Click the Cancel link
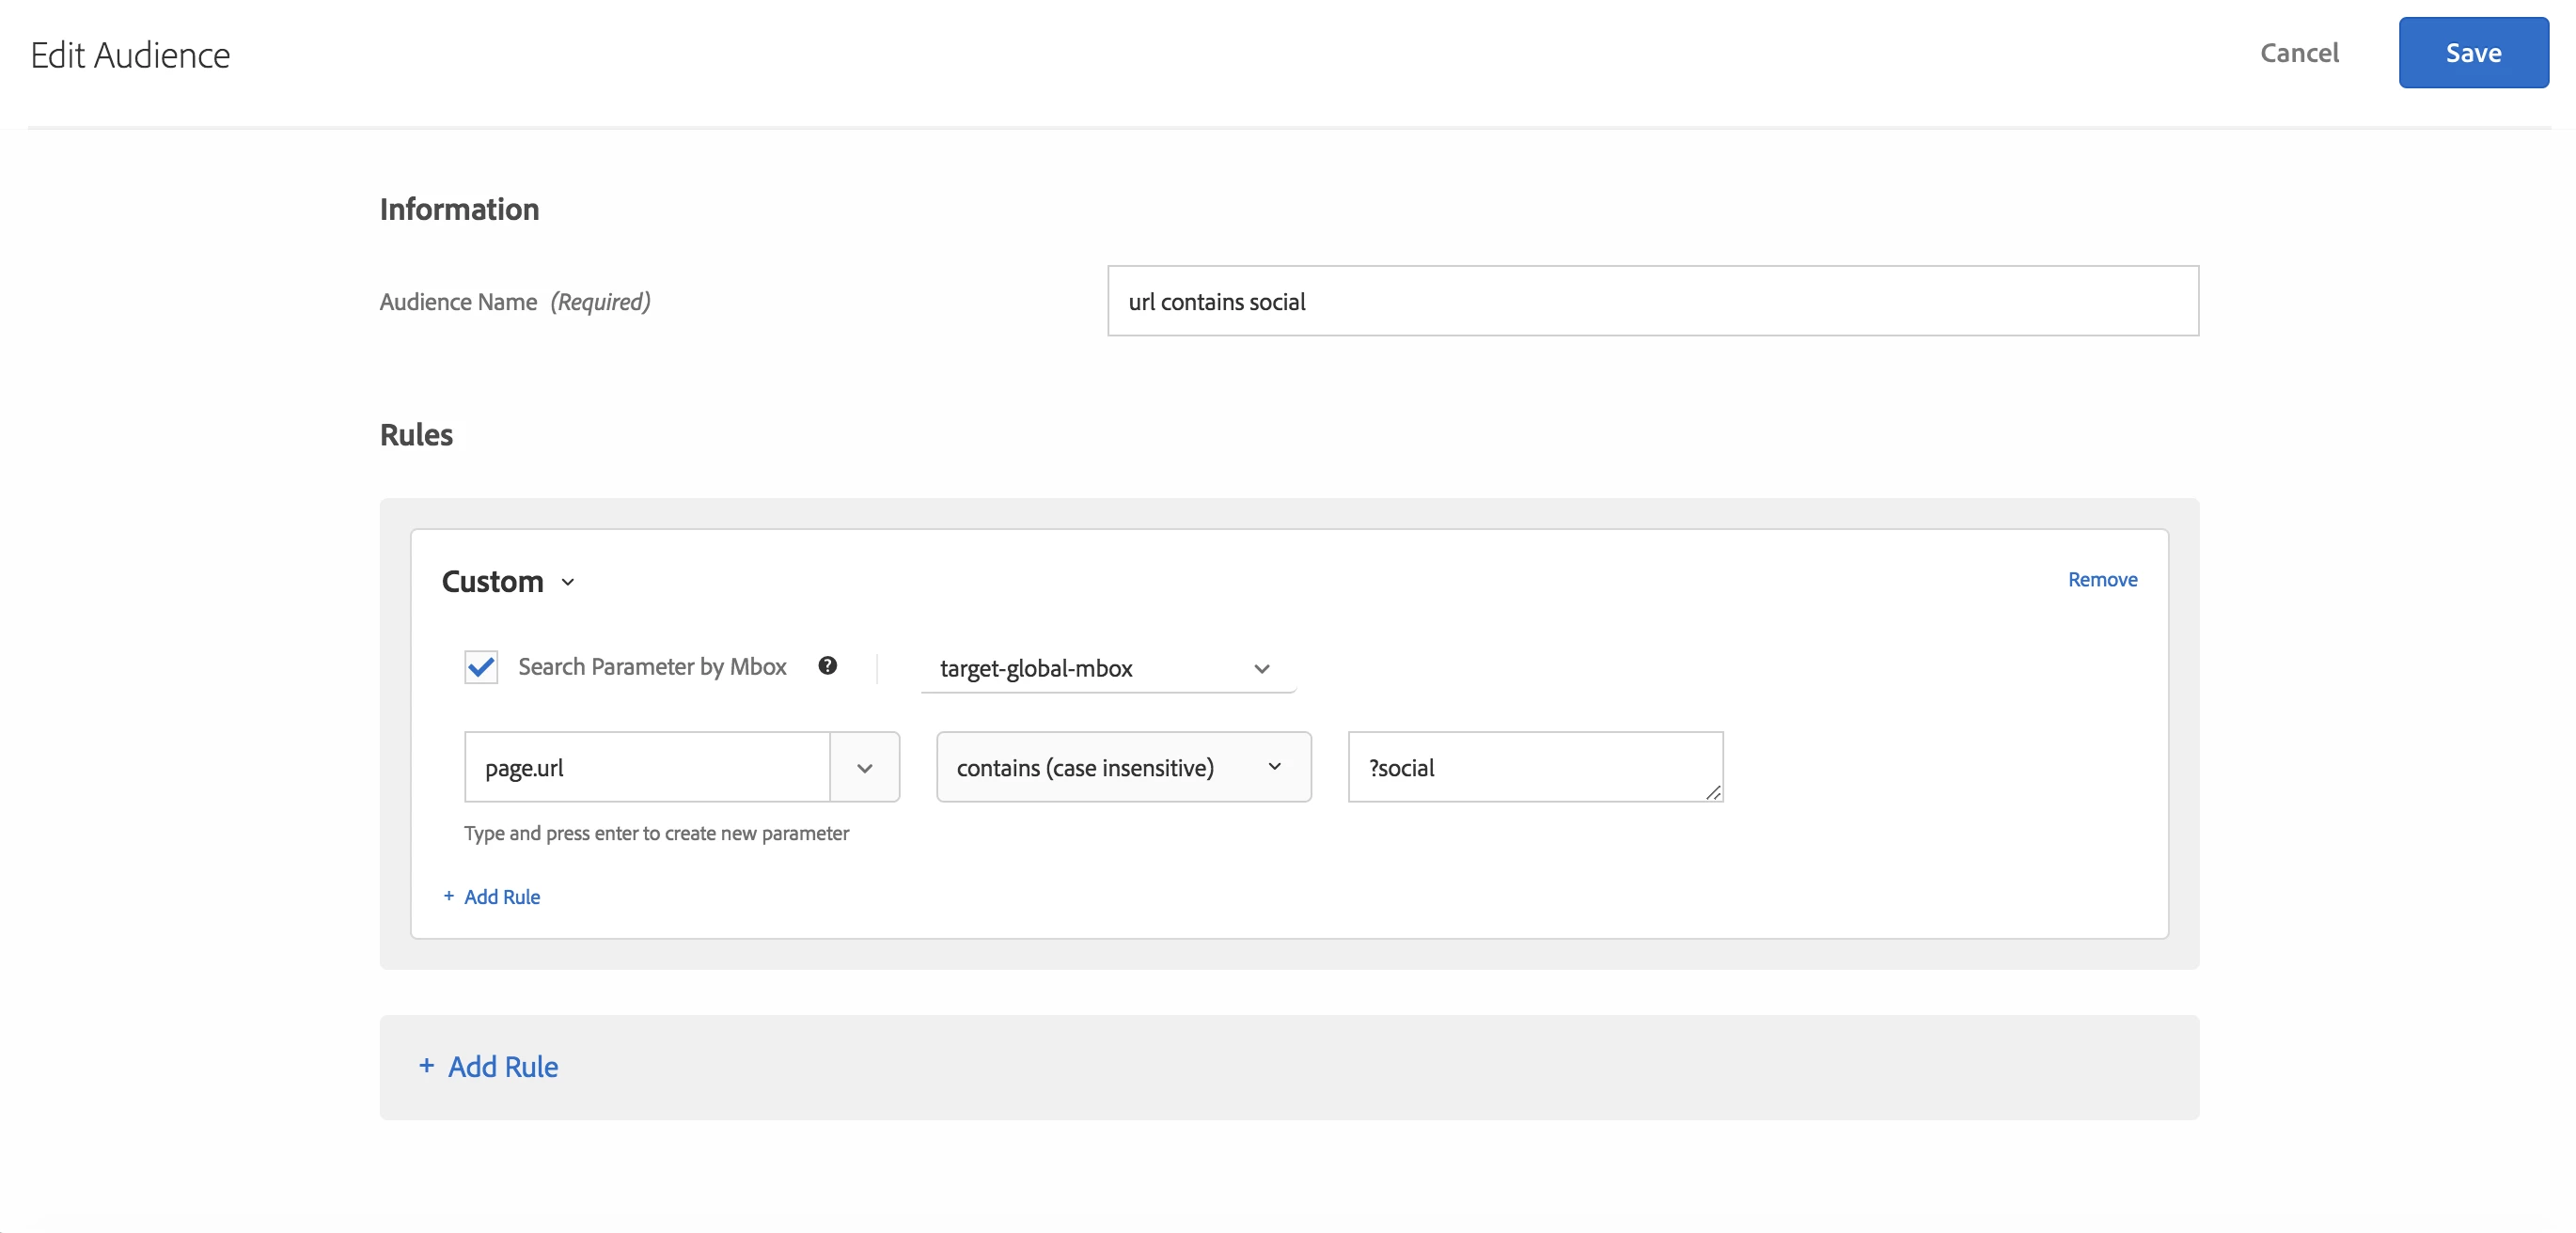The height and width of the screenshot is (1233, 2576). [x=2299, y=53]
